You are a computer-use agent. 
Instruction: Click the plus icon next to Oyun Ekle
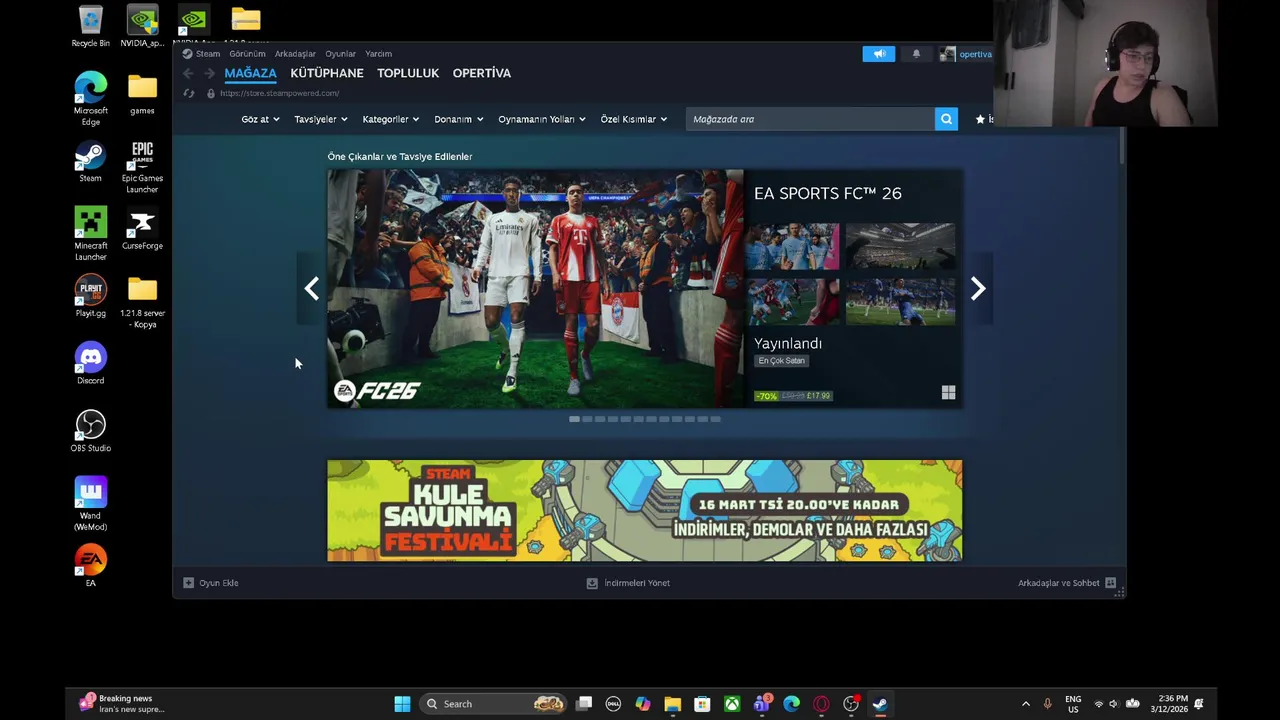click(188, 583)
